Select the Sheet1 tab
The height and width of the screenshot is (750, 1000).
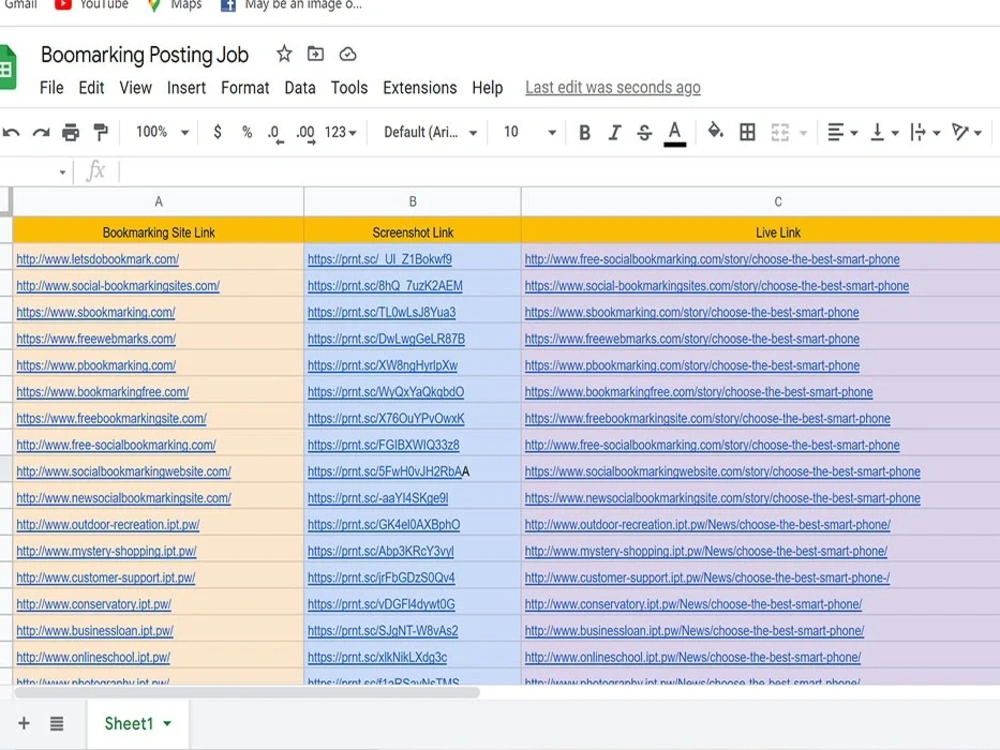[x=138, y=724]
